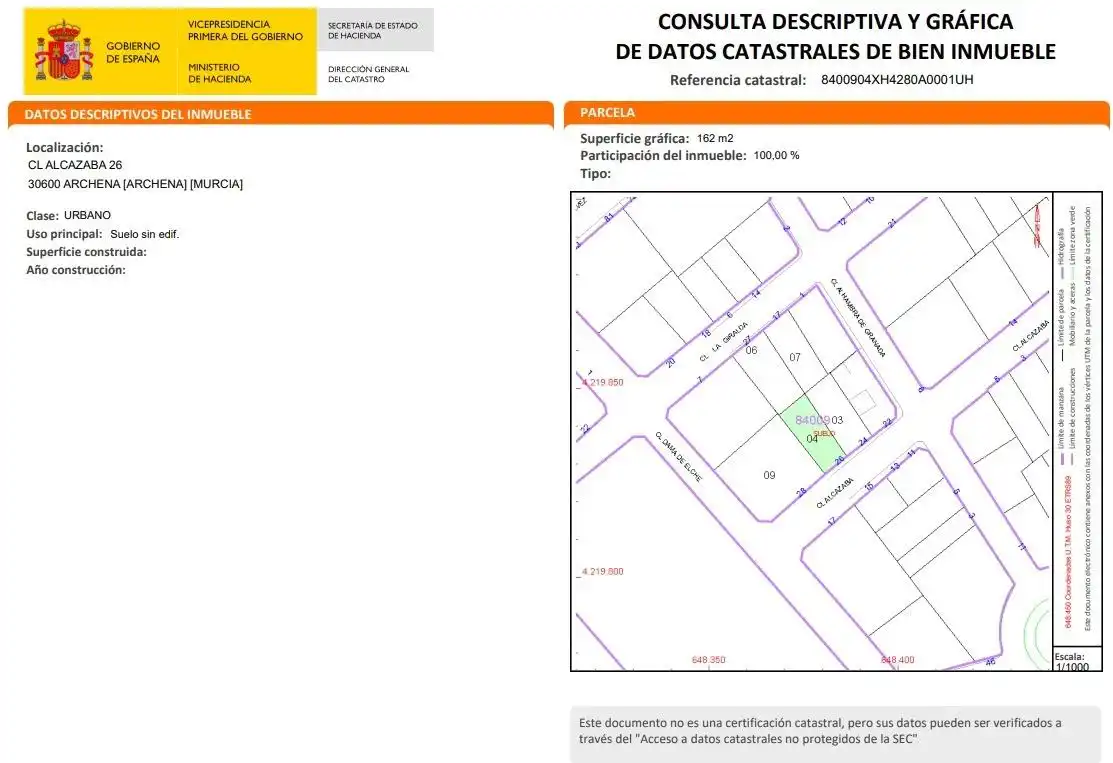Click the 'Tipo:' label
The image size is (1113, 763).
pos(596,173)
